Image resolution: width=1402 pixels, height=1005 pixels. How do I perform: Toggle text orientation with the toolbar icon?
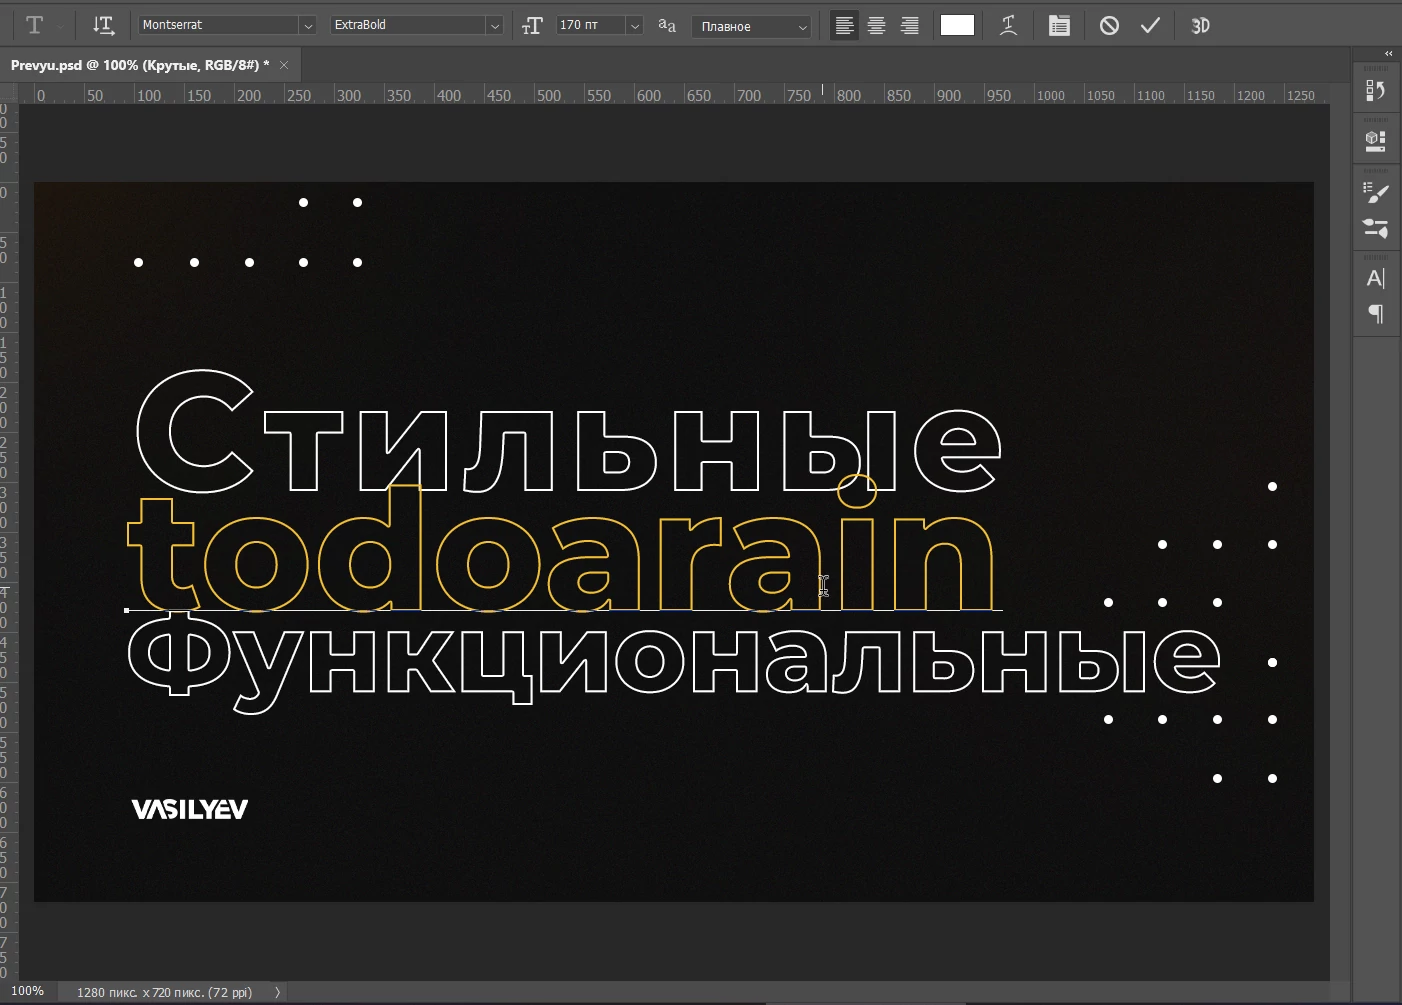coord(104,25)
